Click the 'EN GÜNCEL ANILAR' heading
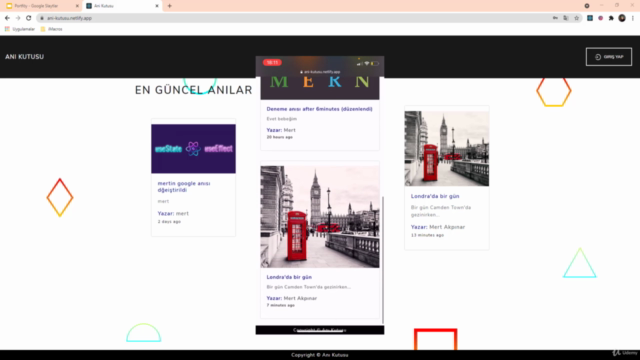This screenshot has width=640, height=360. click(x=193, y=90)
